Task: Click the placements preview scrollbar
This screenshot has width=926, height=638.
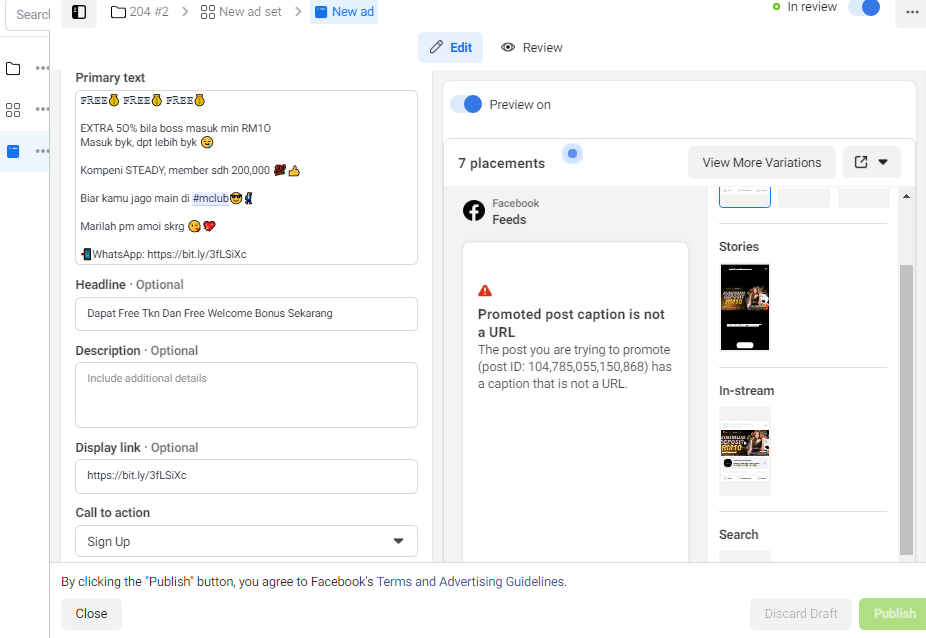Action: [906, 410]
